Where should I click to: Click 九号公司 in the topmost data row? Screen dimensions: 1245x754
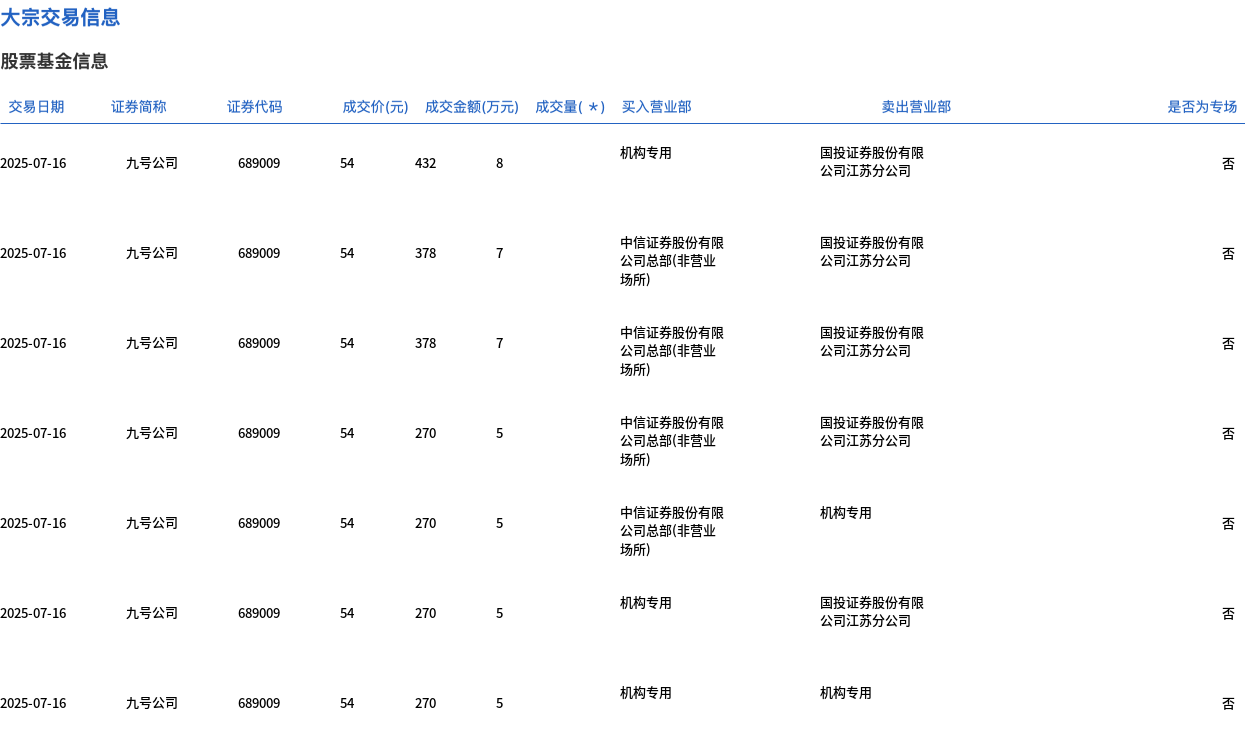tap(151, 163)
